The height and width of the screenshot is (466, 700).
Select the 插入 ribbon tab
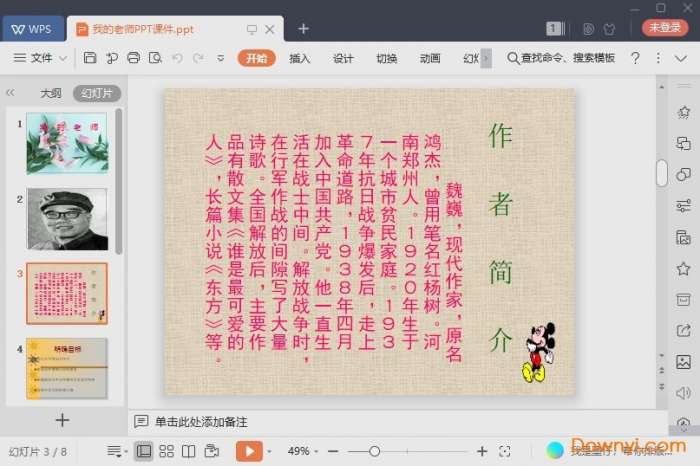click(300, 58)
